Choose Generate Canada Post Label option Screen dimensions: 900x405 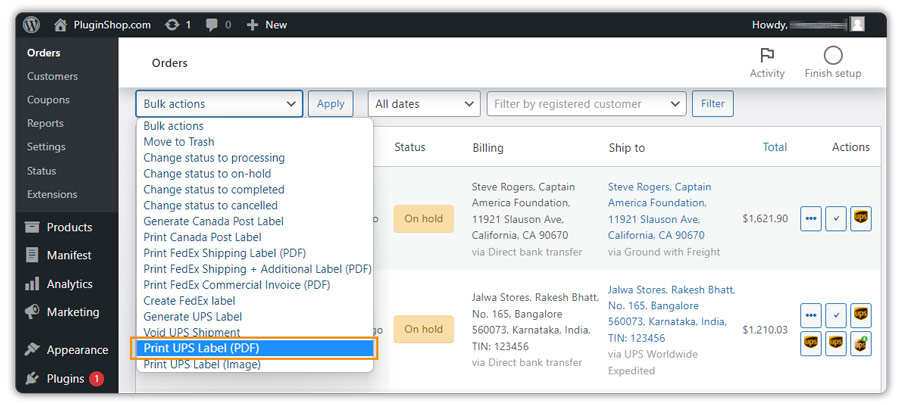click(x=255, y=221)
